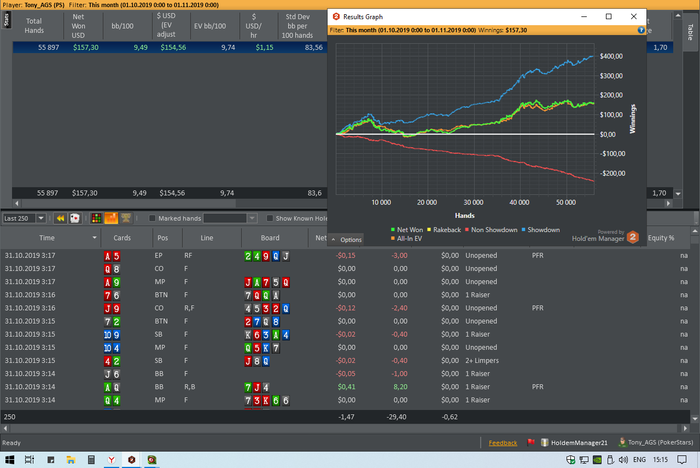Enable the Show Known Hole checkbox
Viewport: 700px width, 468px height.
click(270, 218)
